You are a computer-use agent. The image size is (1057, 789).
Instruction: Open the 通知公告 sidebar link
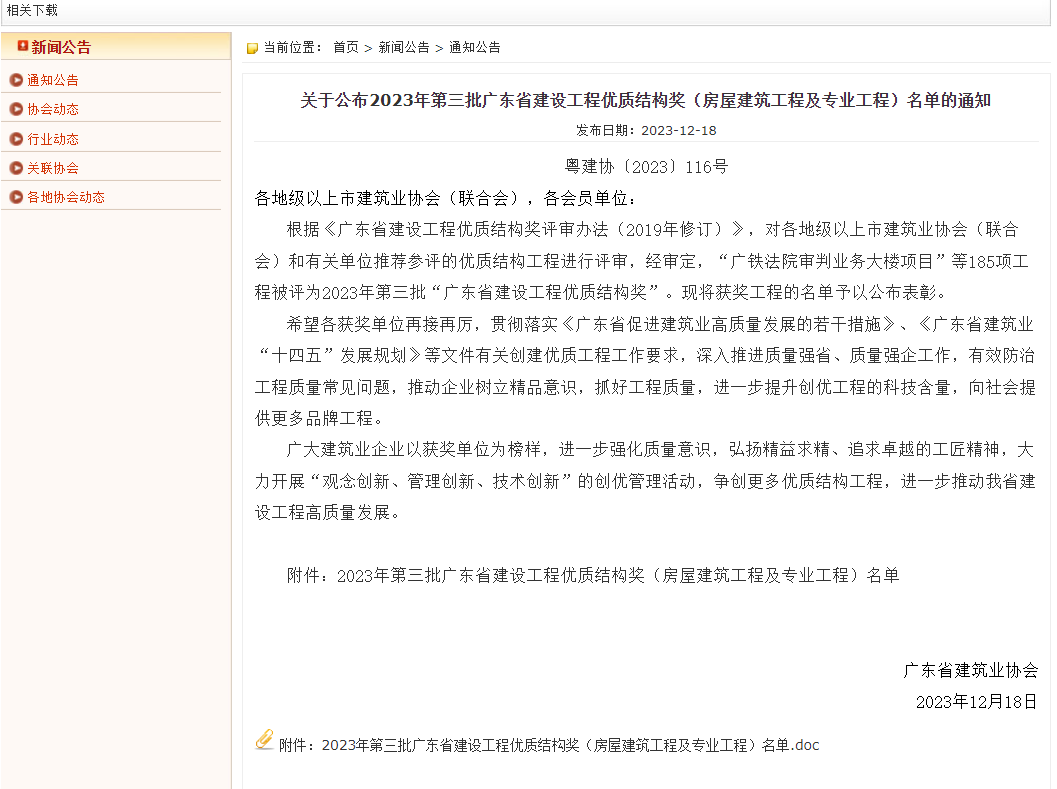point(53,80)
